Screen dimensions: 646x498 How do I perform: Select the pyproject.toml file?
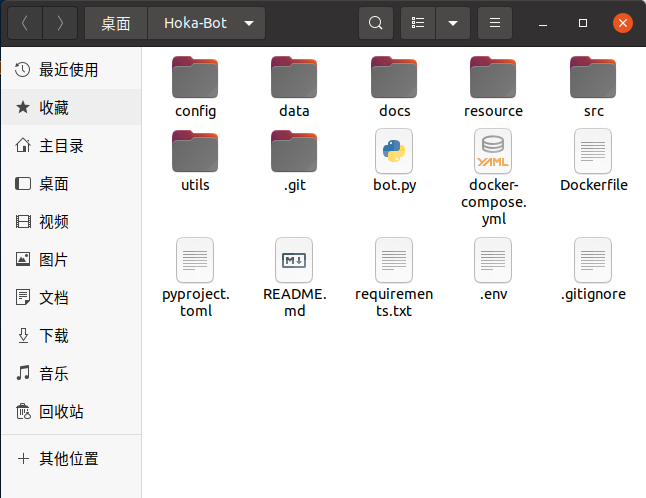point(195,260)
